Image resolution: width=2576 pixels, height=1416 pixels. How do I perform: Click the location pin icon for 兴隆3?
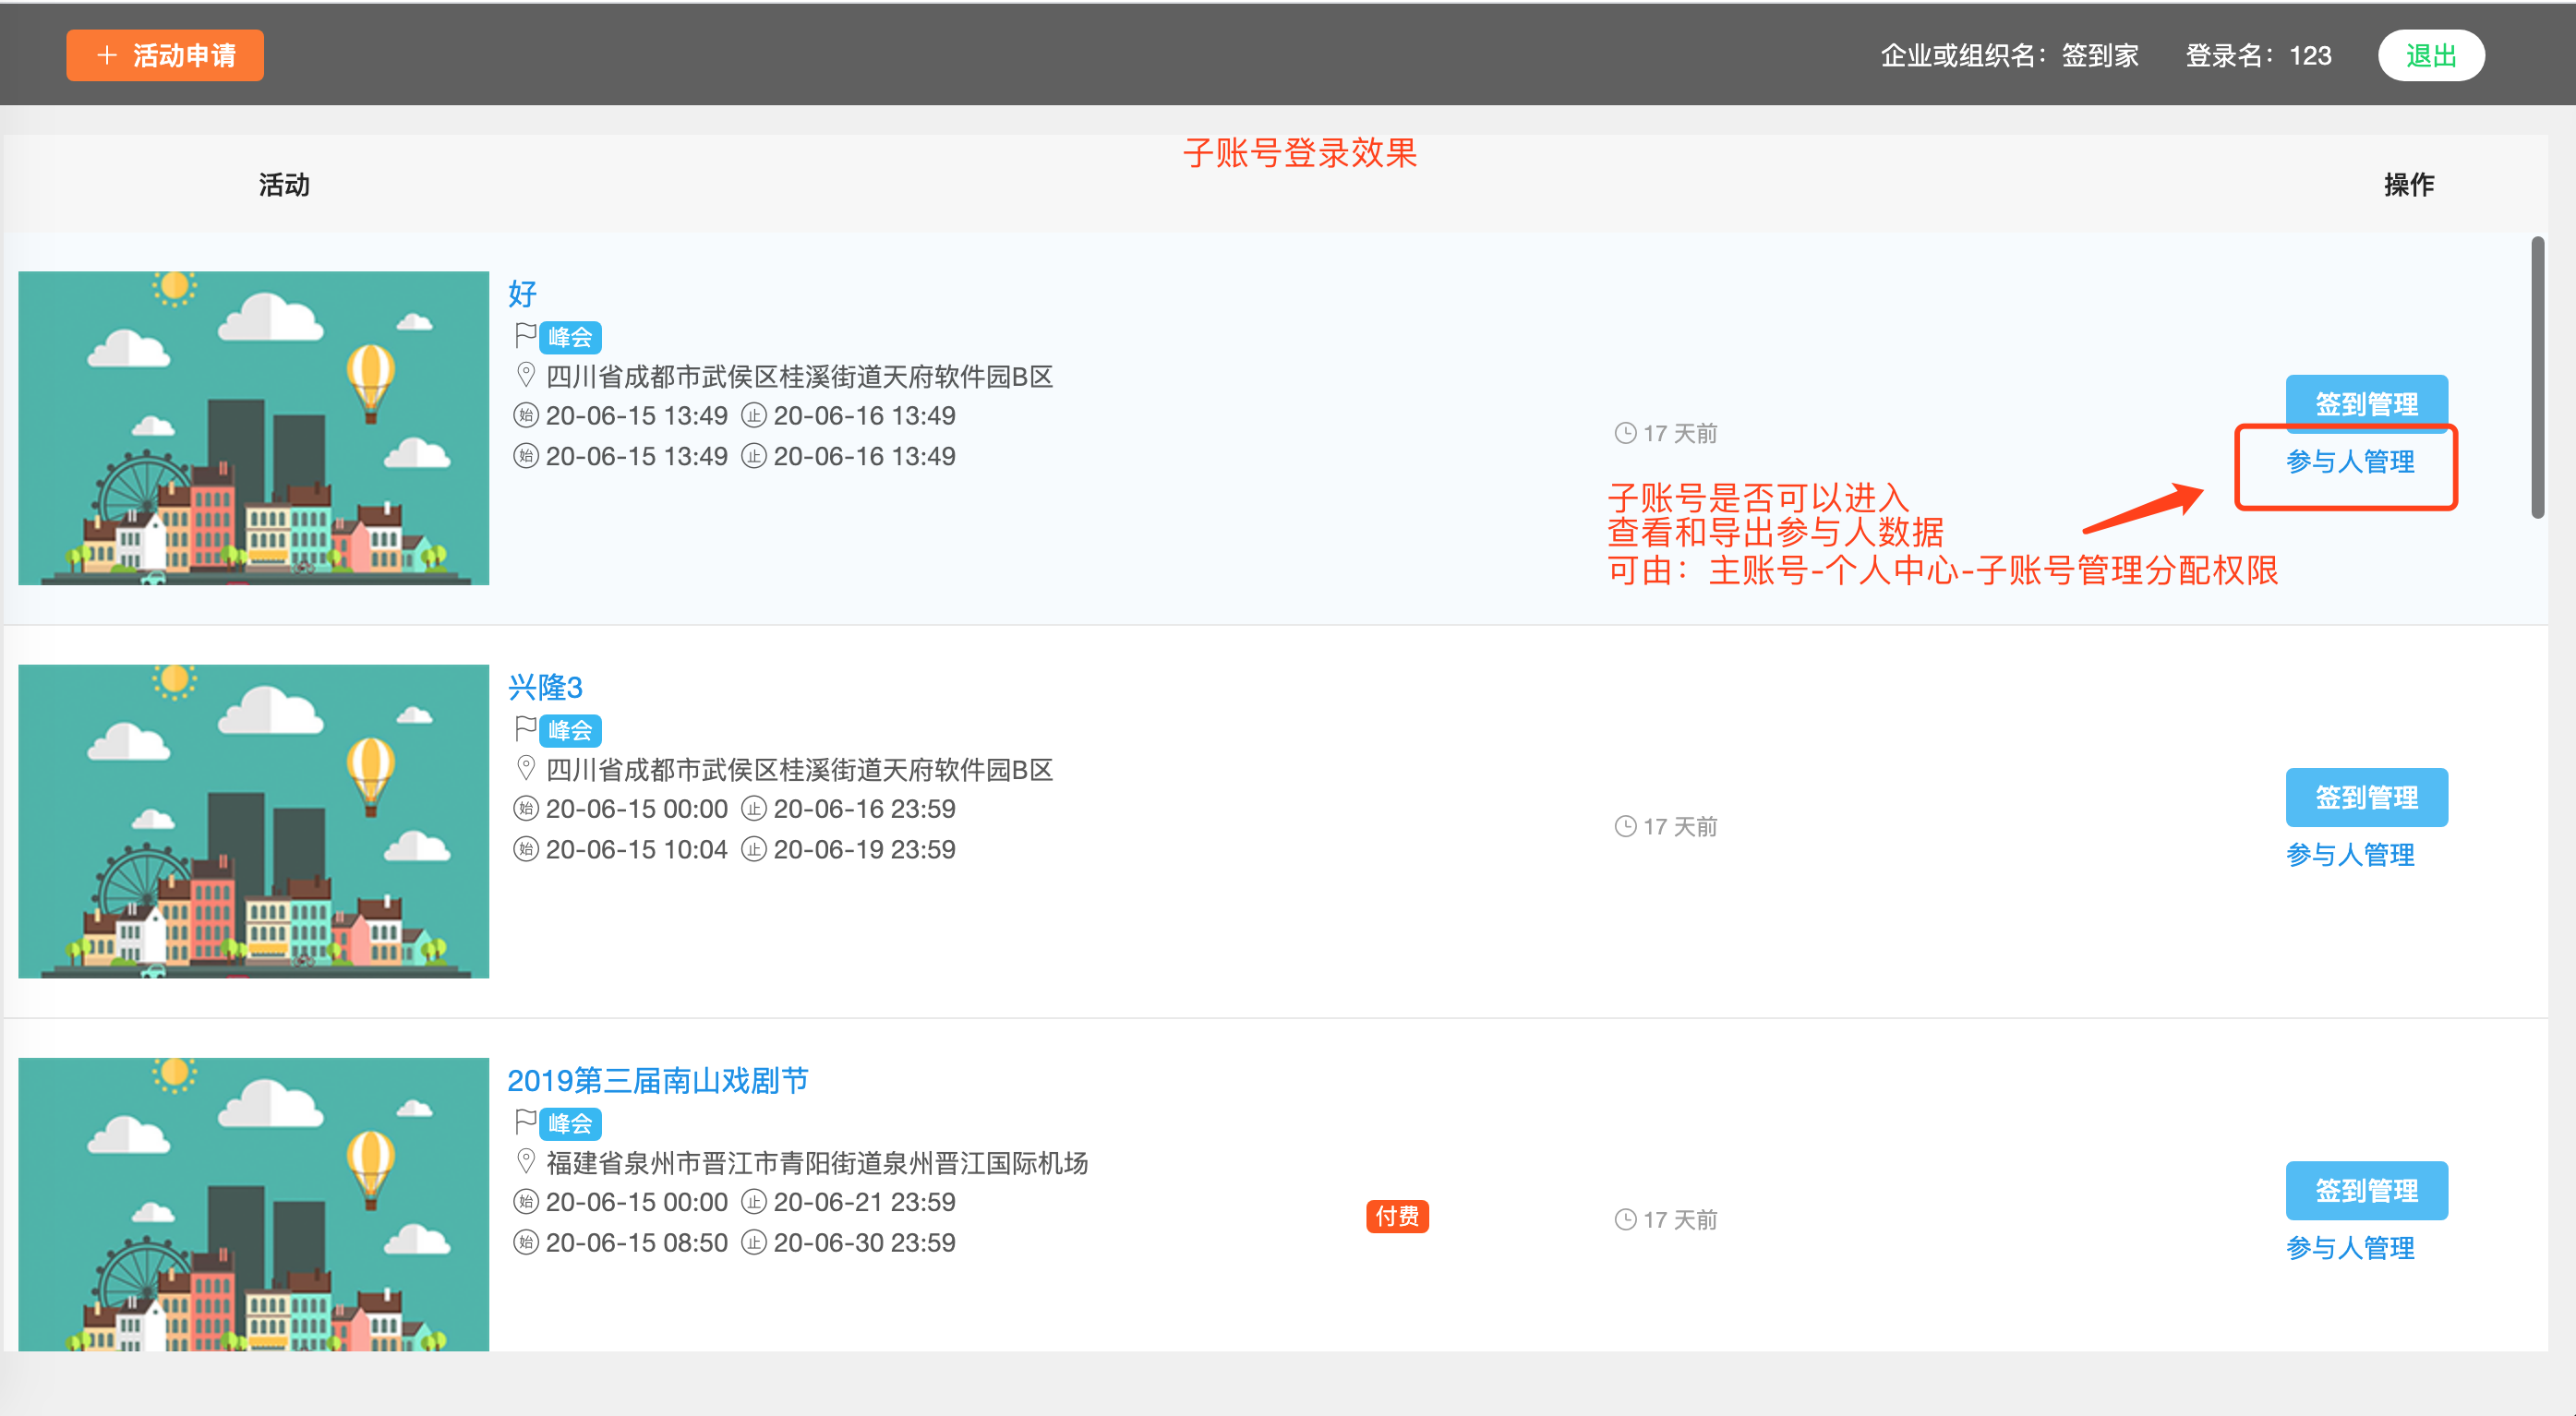pos(525,769)
